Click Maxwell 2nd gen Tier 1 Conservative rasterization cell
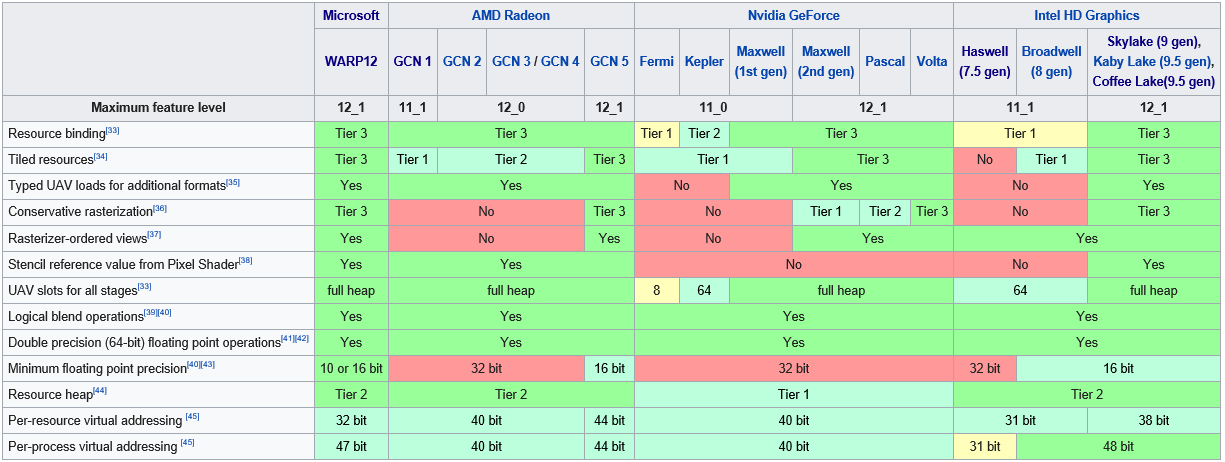1225x462 pixels. 826,212
